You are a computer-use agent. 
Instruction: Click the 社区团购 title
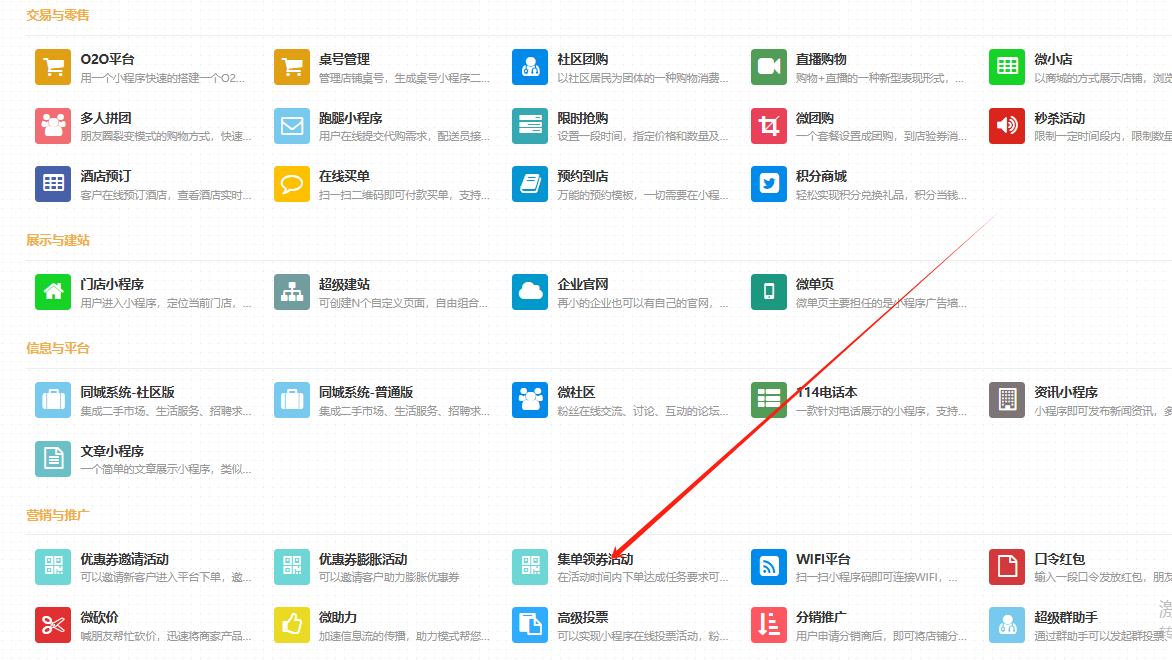pyautogui.click(x=582, y=59)
